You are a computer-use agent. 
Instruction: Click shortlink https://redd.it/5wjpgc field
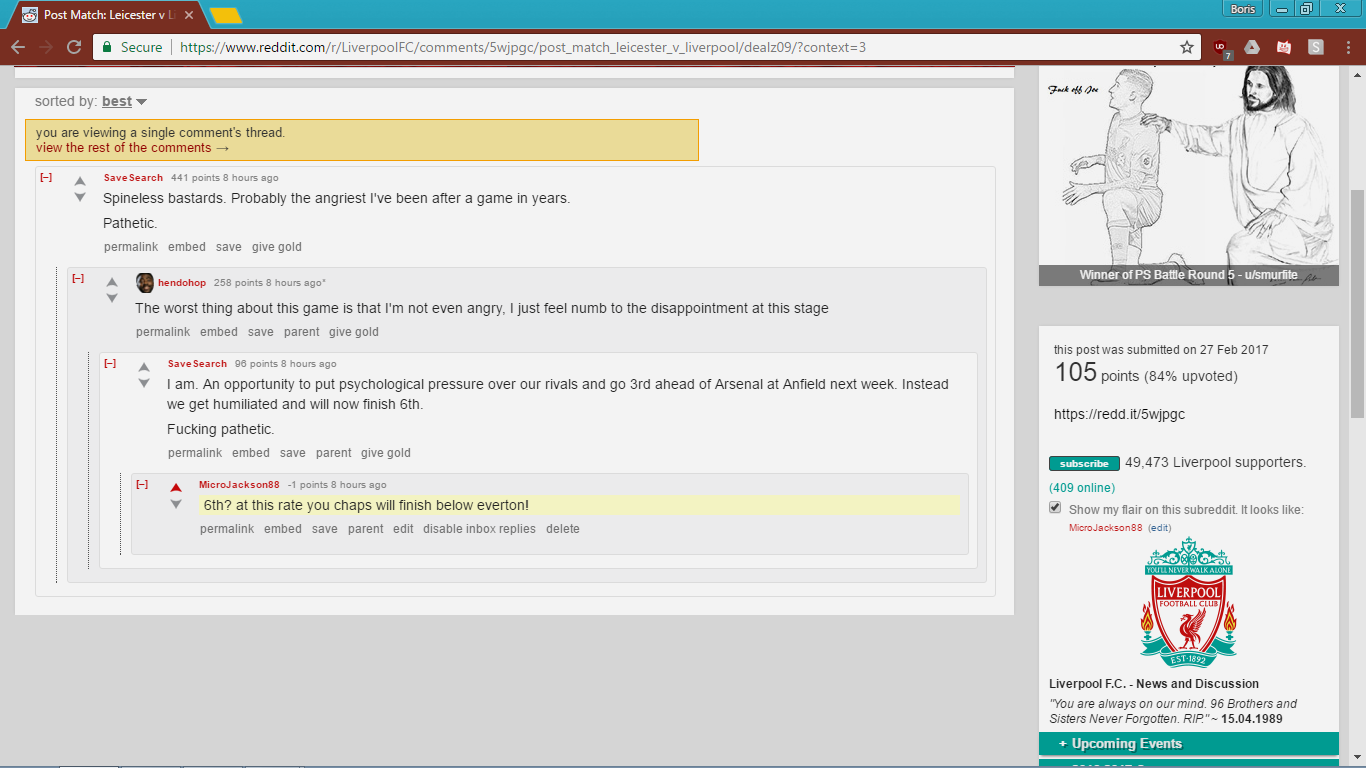tap(1119, 414)
